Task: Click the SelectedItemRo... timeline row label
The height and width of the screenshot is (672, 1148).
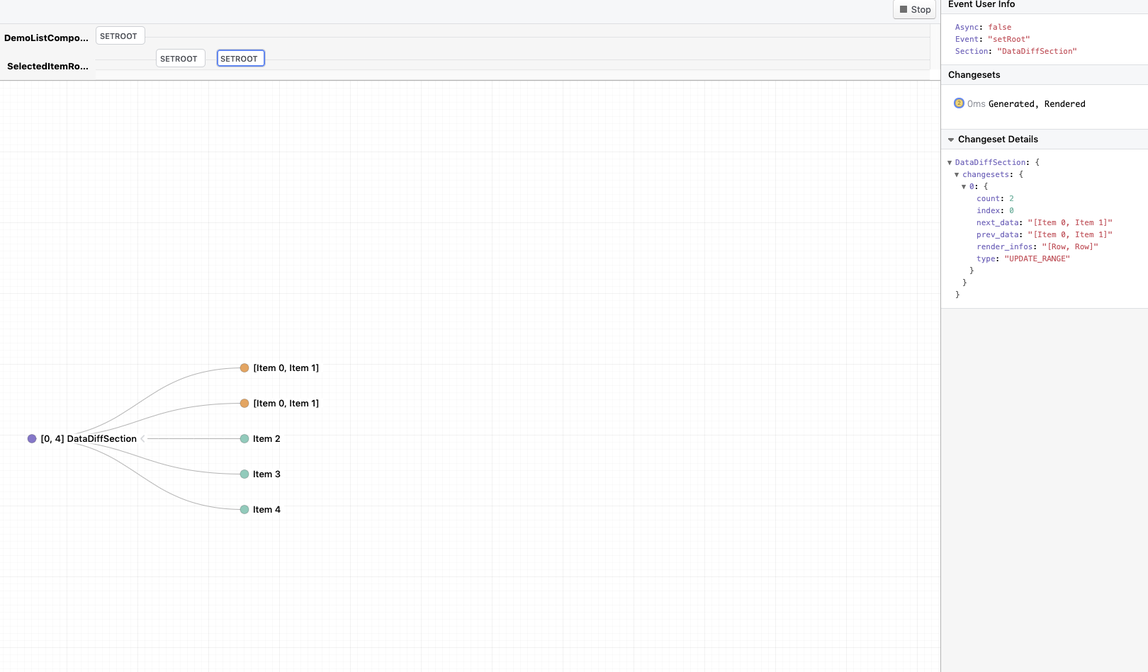Action: click(47, 66)
